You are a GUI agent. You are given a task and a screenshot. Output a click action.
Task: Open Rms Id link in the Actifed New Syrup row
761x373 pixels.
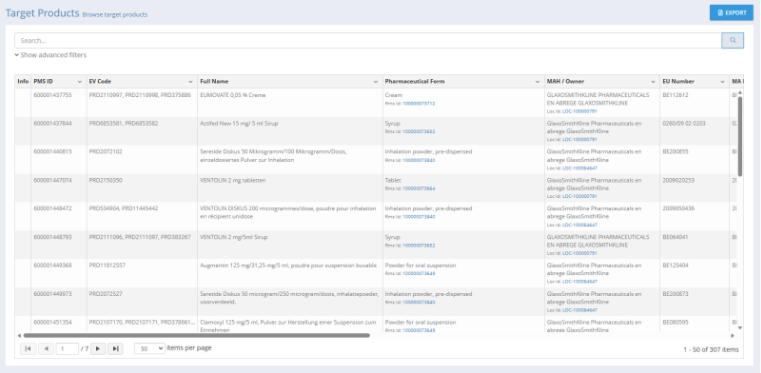[x=418, y=131]
